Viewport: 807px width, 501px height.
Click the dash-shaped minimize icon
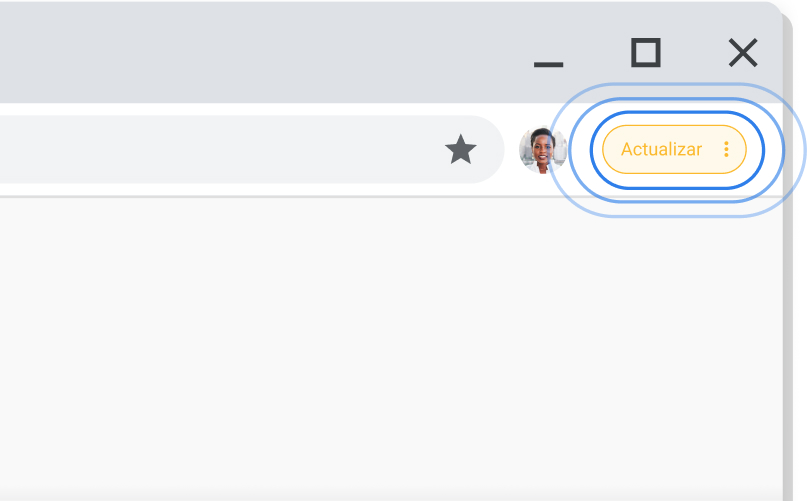pyautogui.click(x=548, y=64)
